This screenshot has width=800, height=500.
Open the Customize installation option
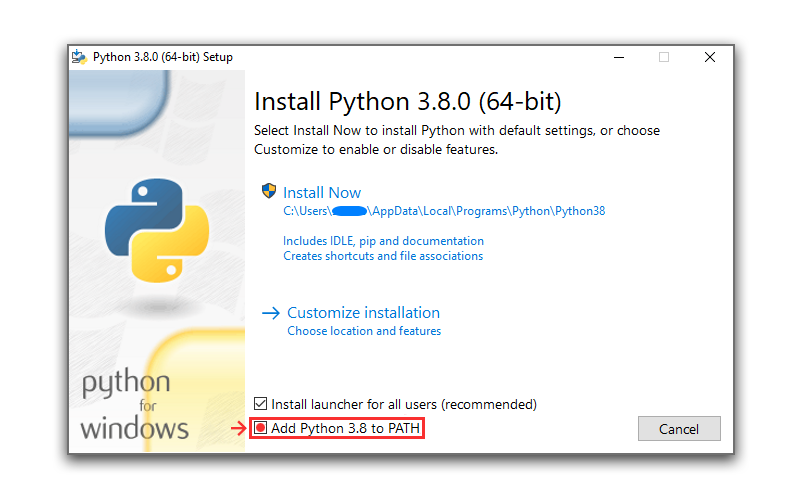(363, 313)
